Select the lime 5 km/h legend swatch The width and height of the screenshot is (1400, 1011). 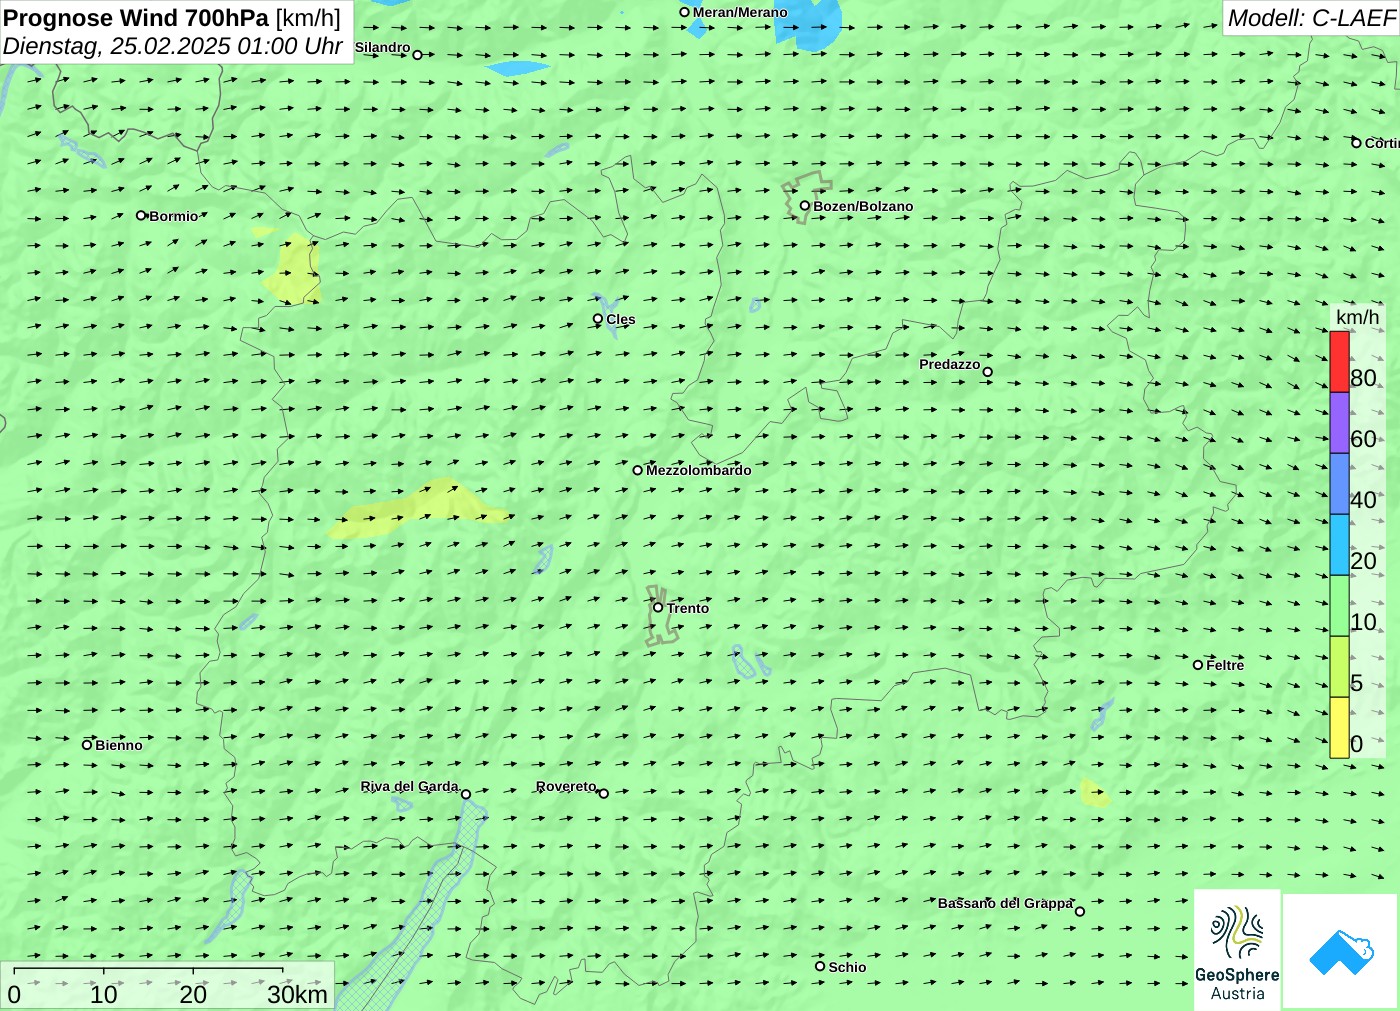click(x=1339, y=666)
